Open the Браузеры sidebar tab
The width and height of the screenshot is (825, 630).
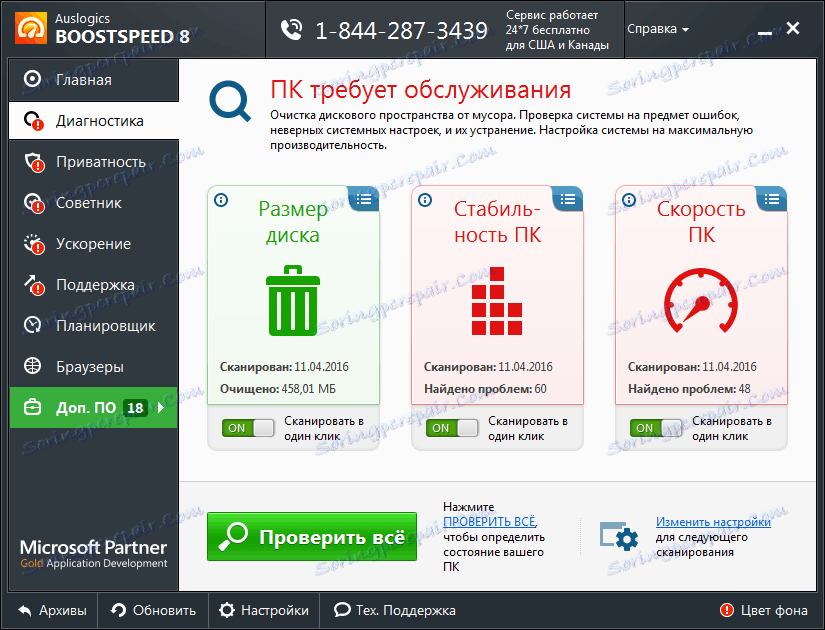point(94,366)
